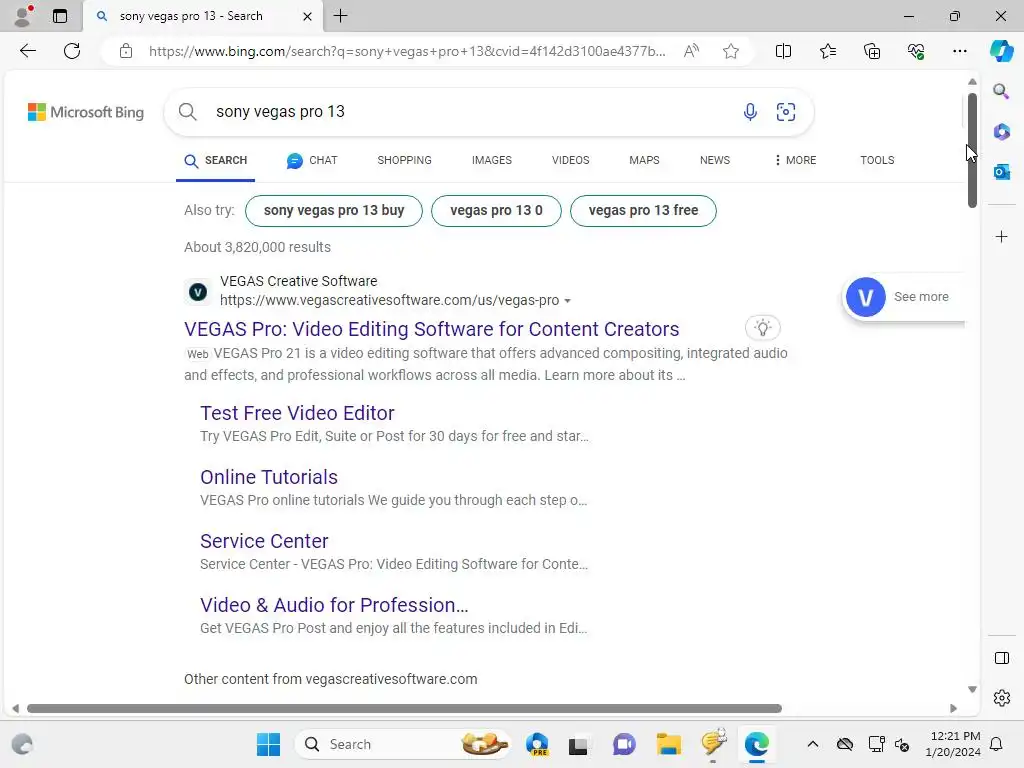Try suggestion sony vegas pro 13 buy
This screenshot has height=768, width=1024.
pos(334,210)
